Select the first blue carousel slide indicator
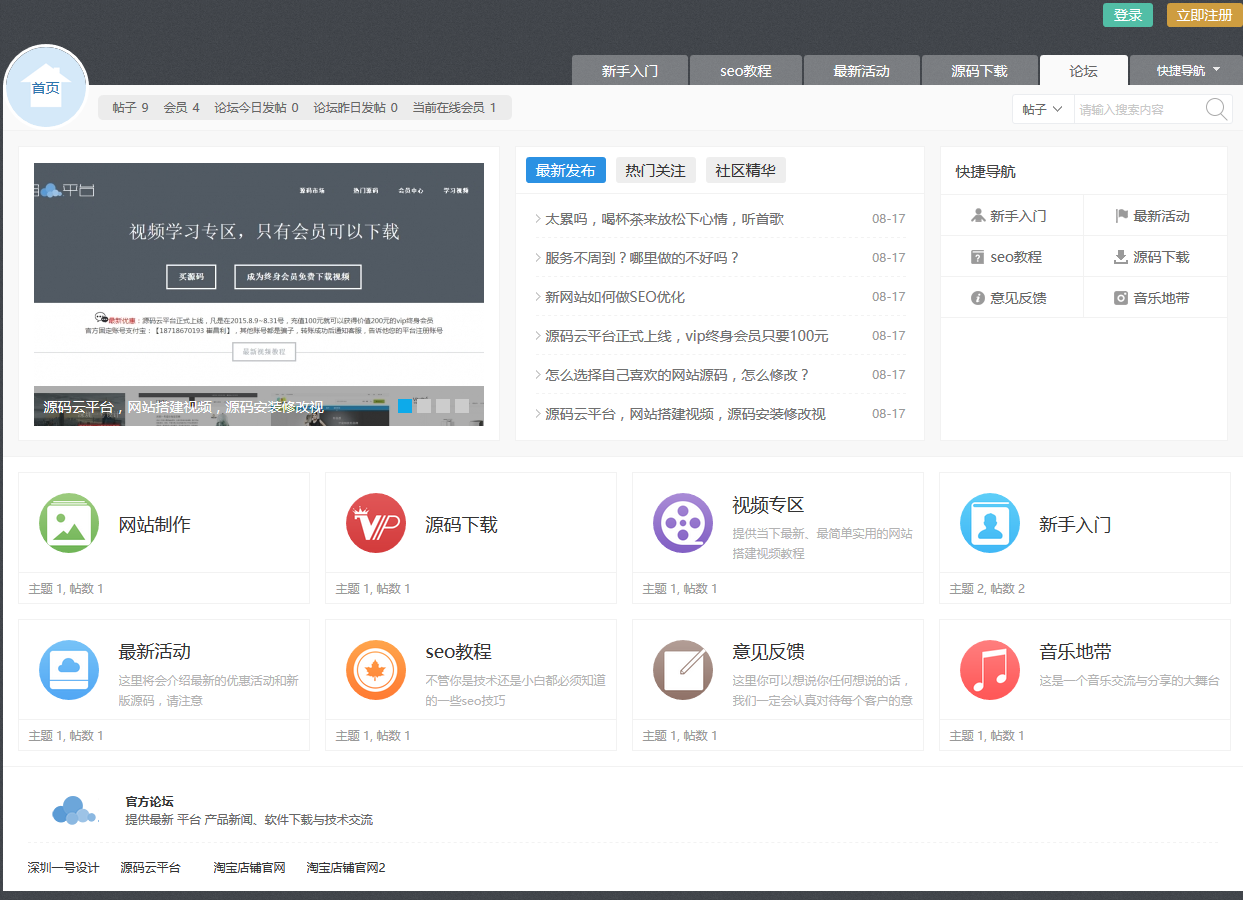The width and height of the screenshot is (1243, 900). click(405, 406)
